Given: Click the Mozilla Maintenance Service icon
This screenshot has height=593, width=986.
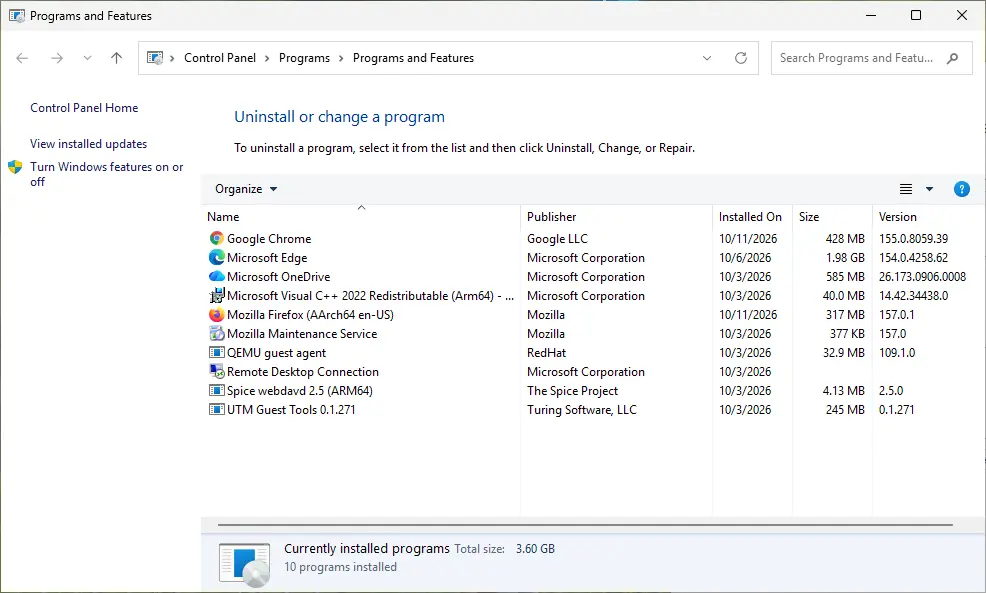Looking at the screenshot, I should point(216,333).
